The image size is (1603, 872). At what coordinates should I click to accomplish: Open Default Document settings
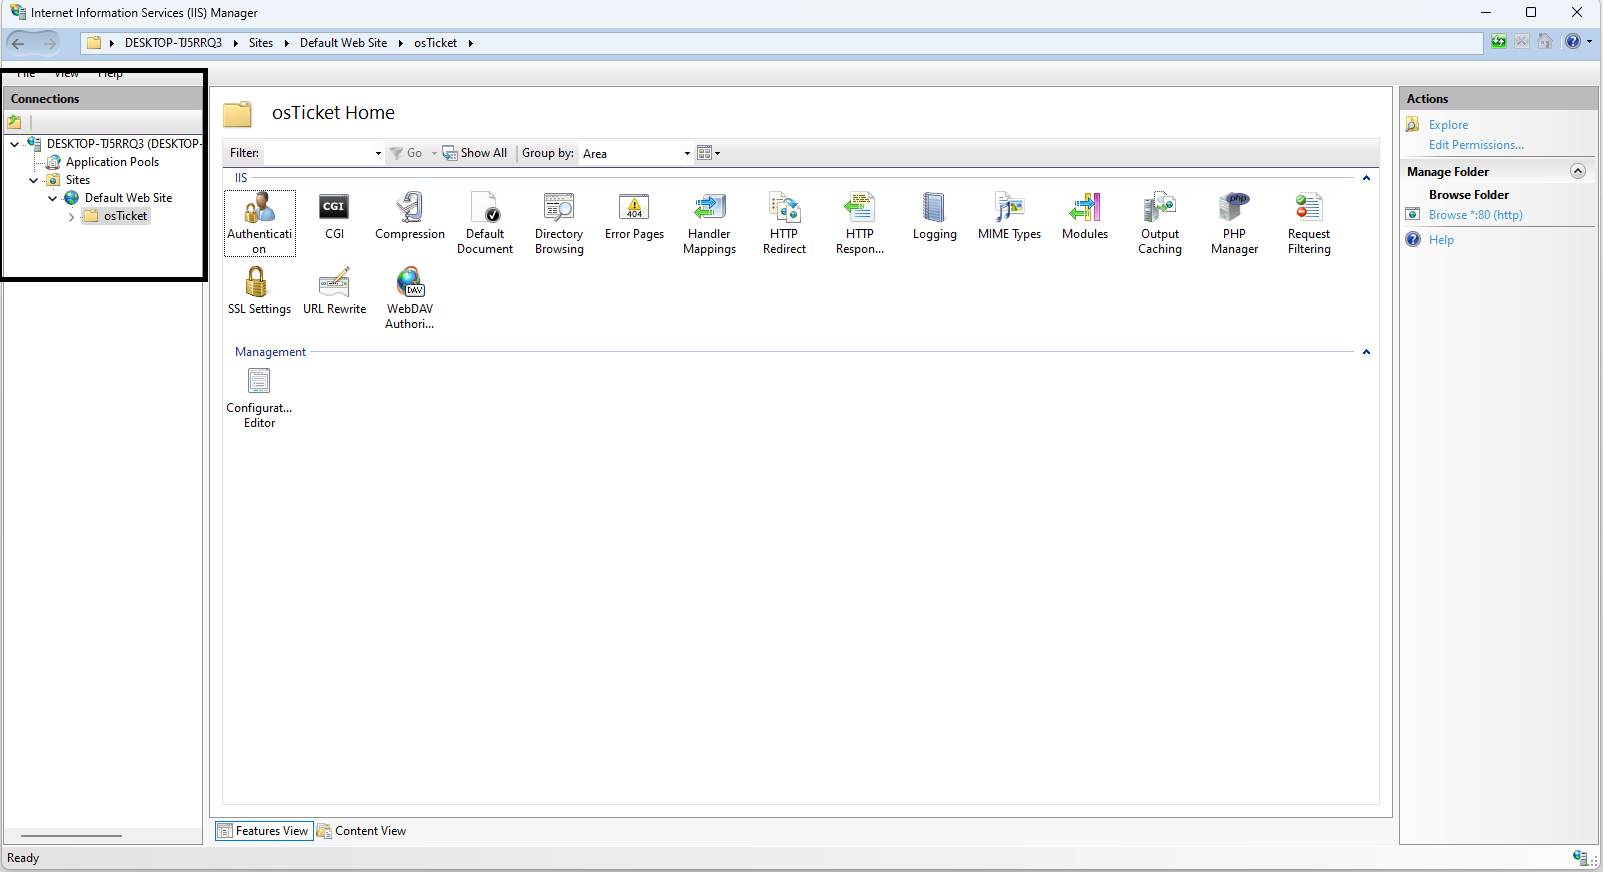click(485, 224)
